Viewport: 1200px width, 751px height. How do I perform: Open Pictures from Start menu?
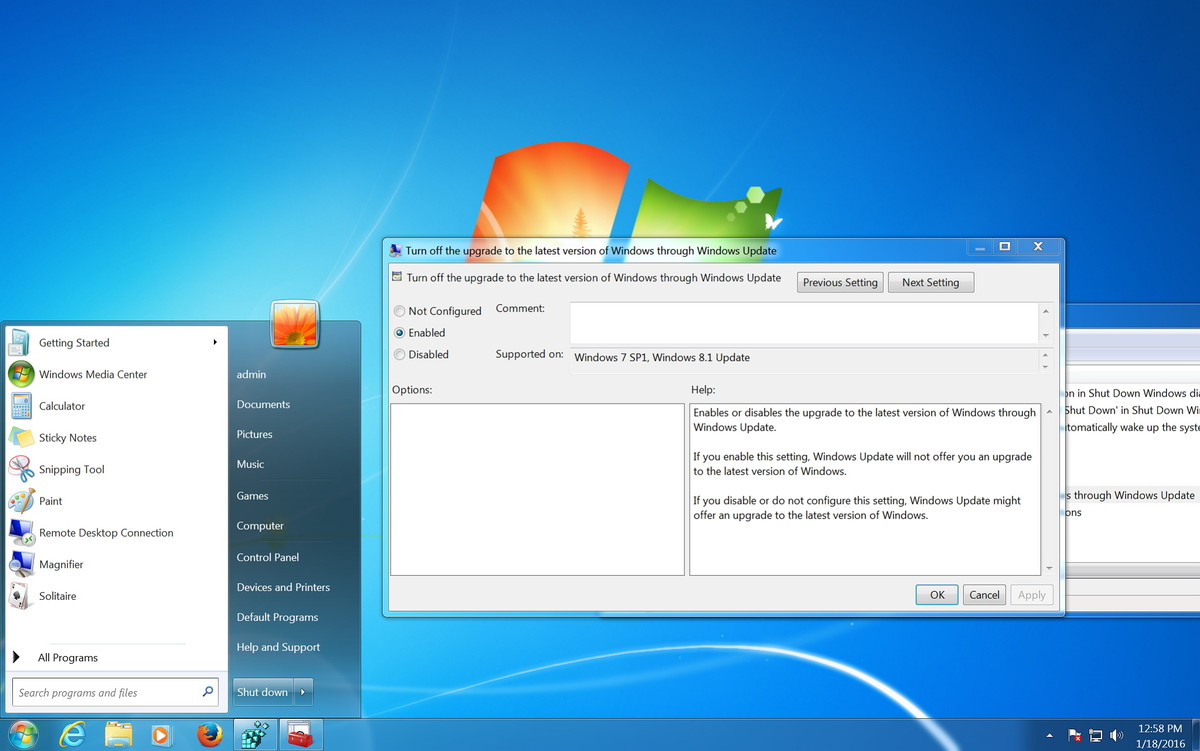(254, 434)
